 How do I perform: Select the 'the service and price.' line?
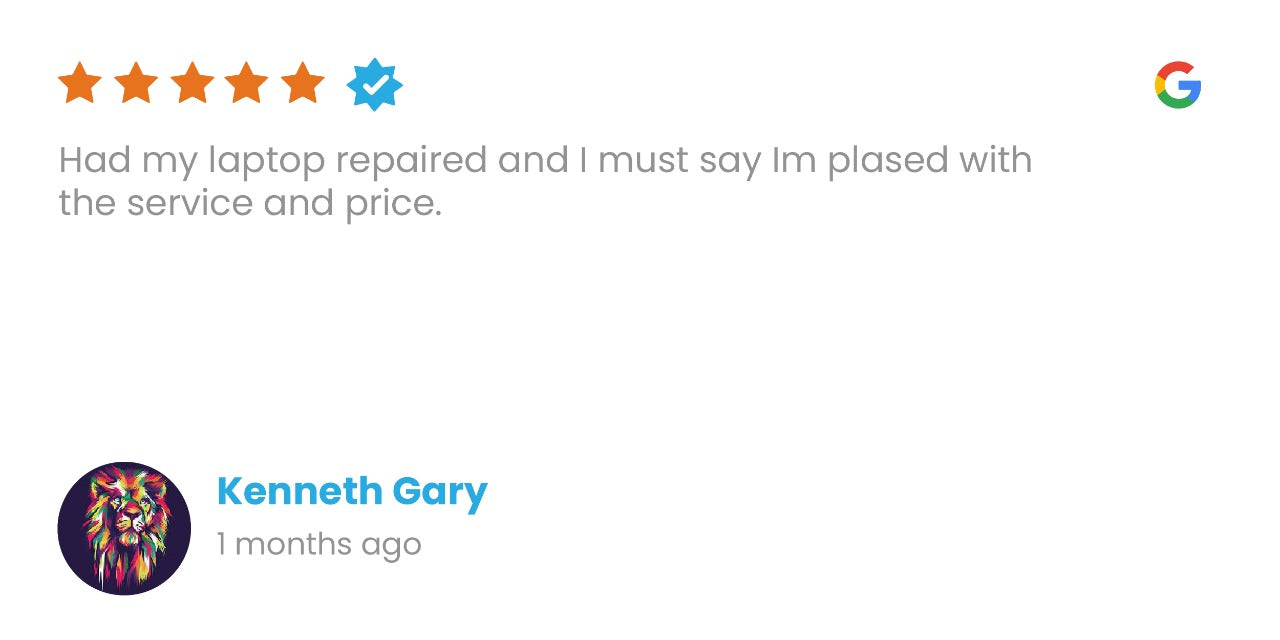click(250, 204)
